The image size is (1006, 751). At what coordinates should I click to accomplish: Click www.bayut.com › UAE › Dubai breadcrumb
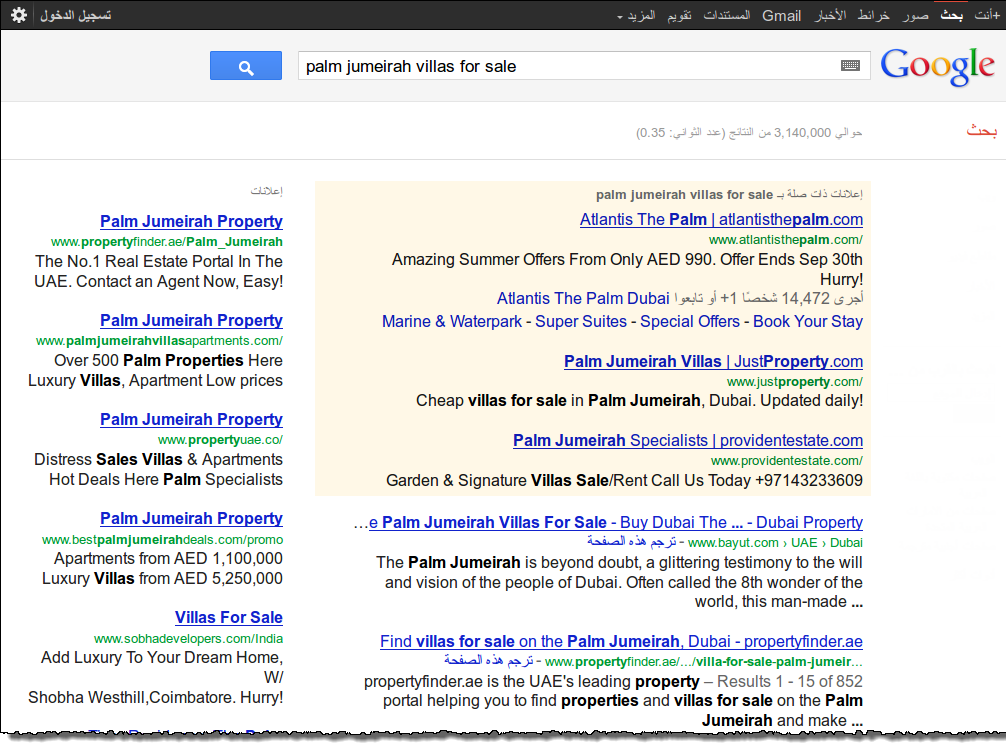click(775, 543)
